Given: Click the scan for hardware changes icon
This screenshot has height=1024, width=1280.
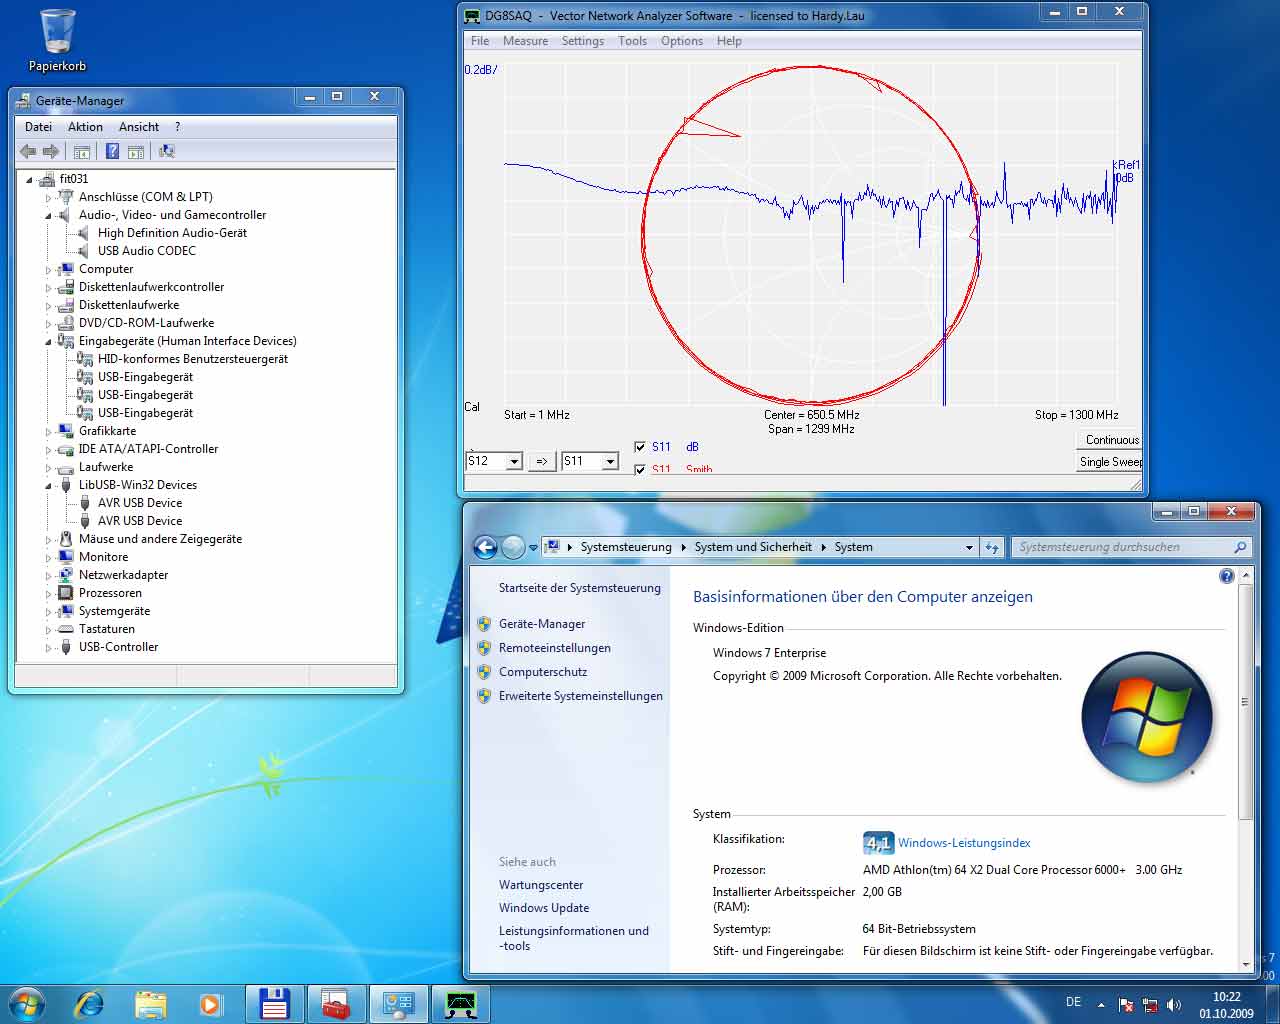Looking at the screenshot, I should 166,151.
